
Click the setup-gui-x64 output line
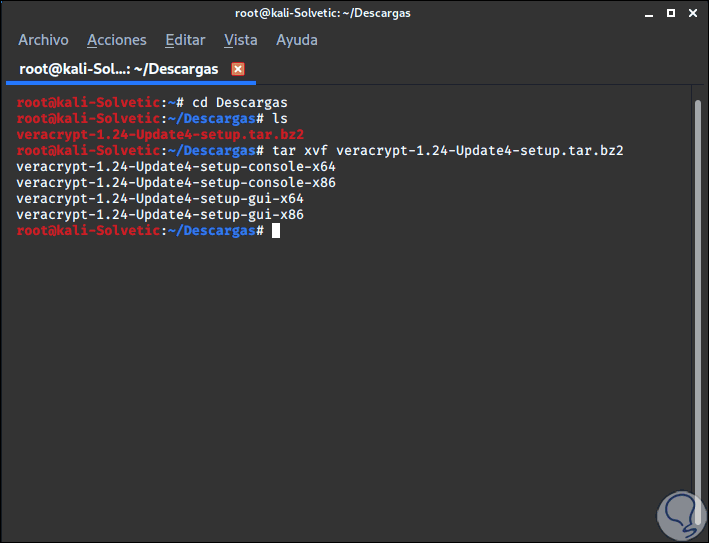pyautogui.click(x=160, y=198)
